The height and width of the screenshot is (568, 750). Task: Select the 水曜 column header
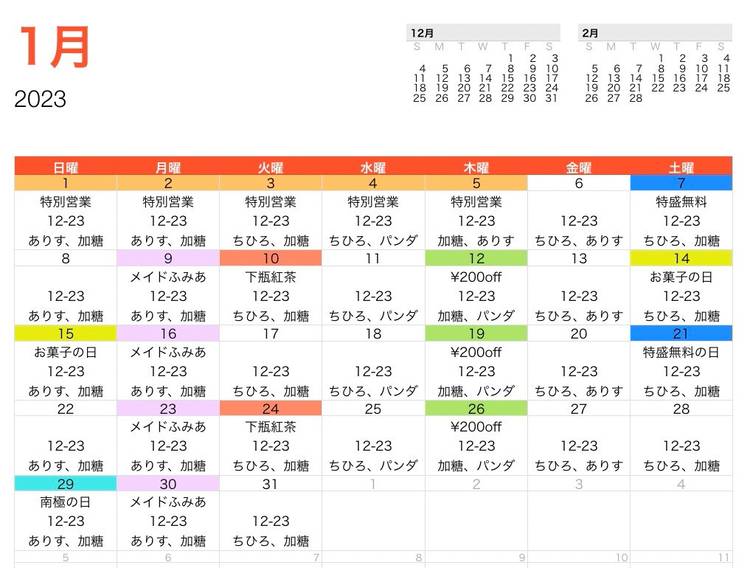coord(373,166)
